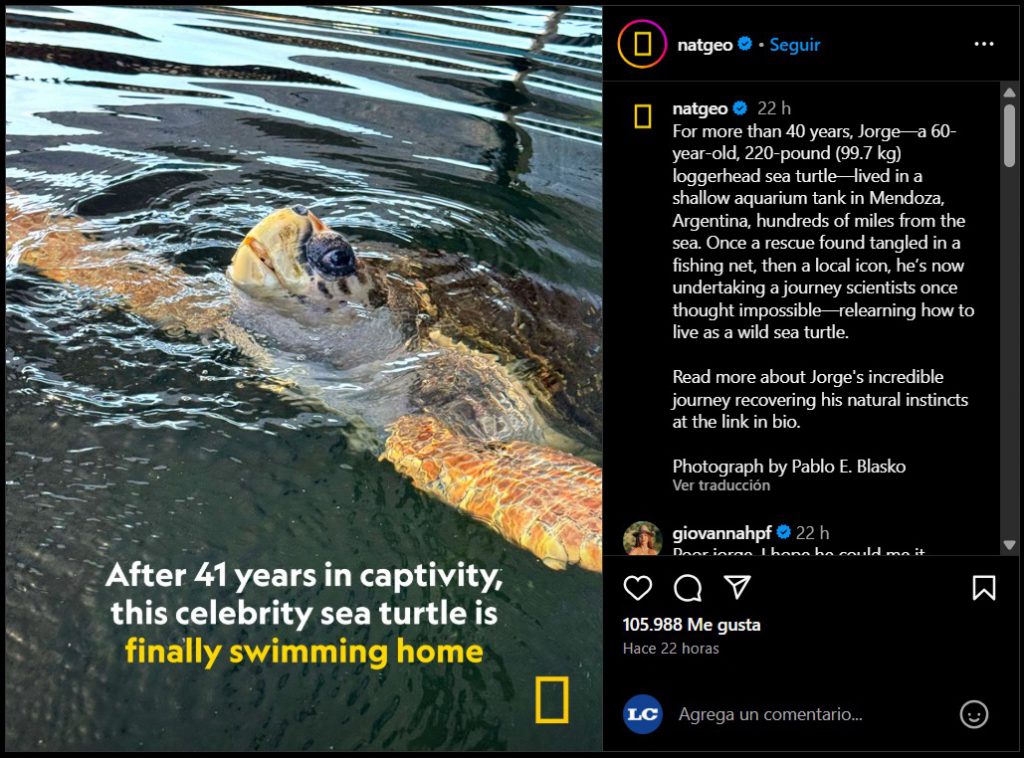Open natgeo username in caption
Screen dimensions: 1024x758
(700, 108)
